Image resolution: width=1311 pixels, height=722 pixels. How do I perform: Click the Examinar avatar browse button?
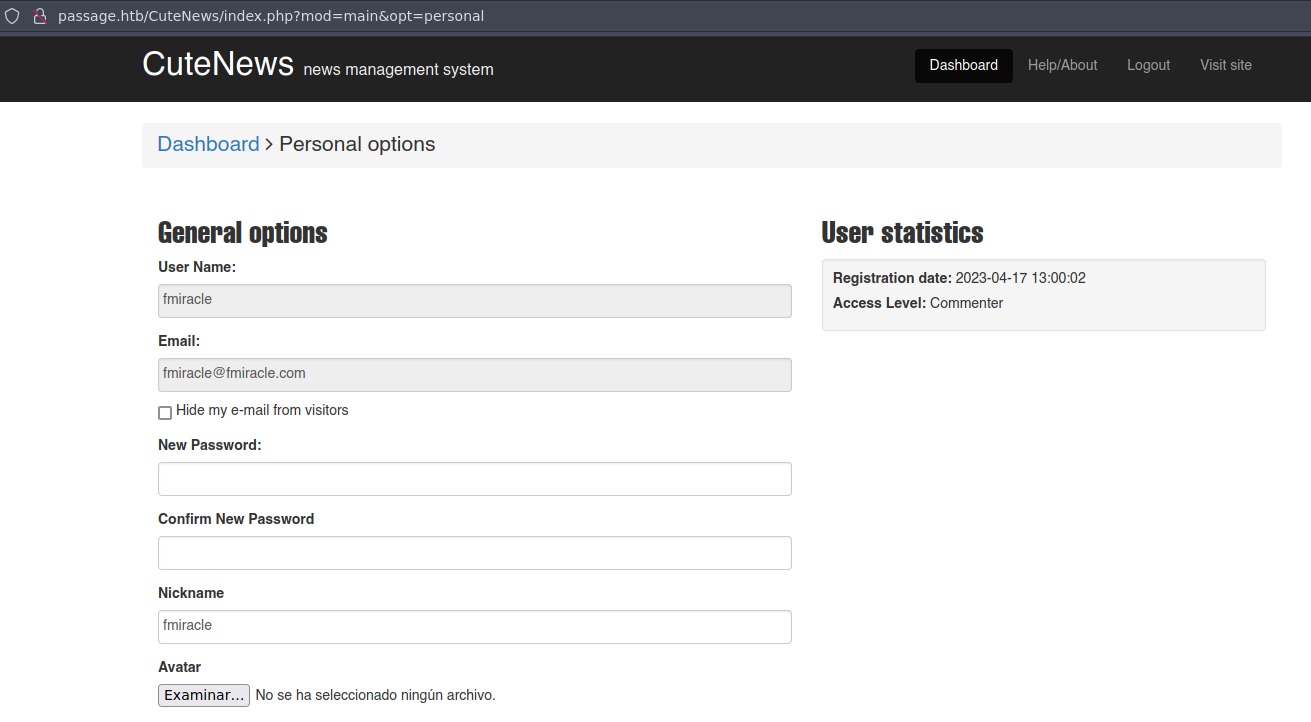[204, 695]
